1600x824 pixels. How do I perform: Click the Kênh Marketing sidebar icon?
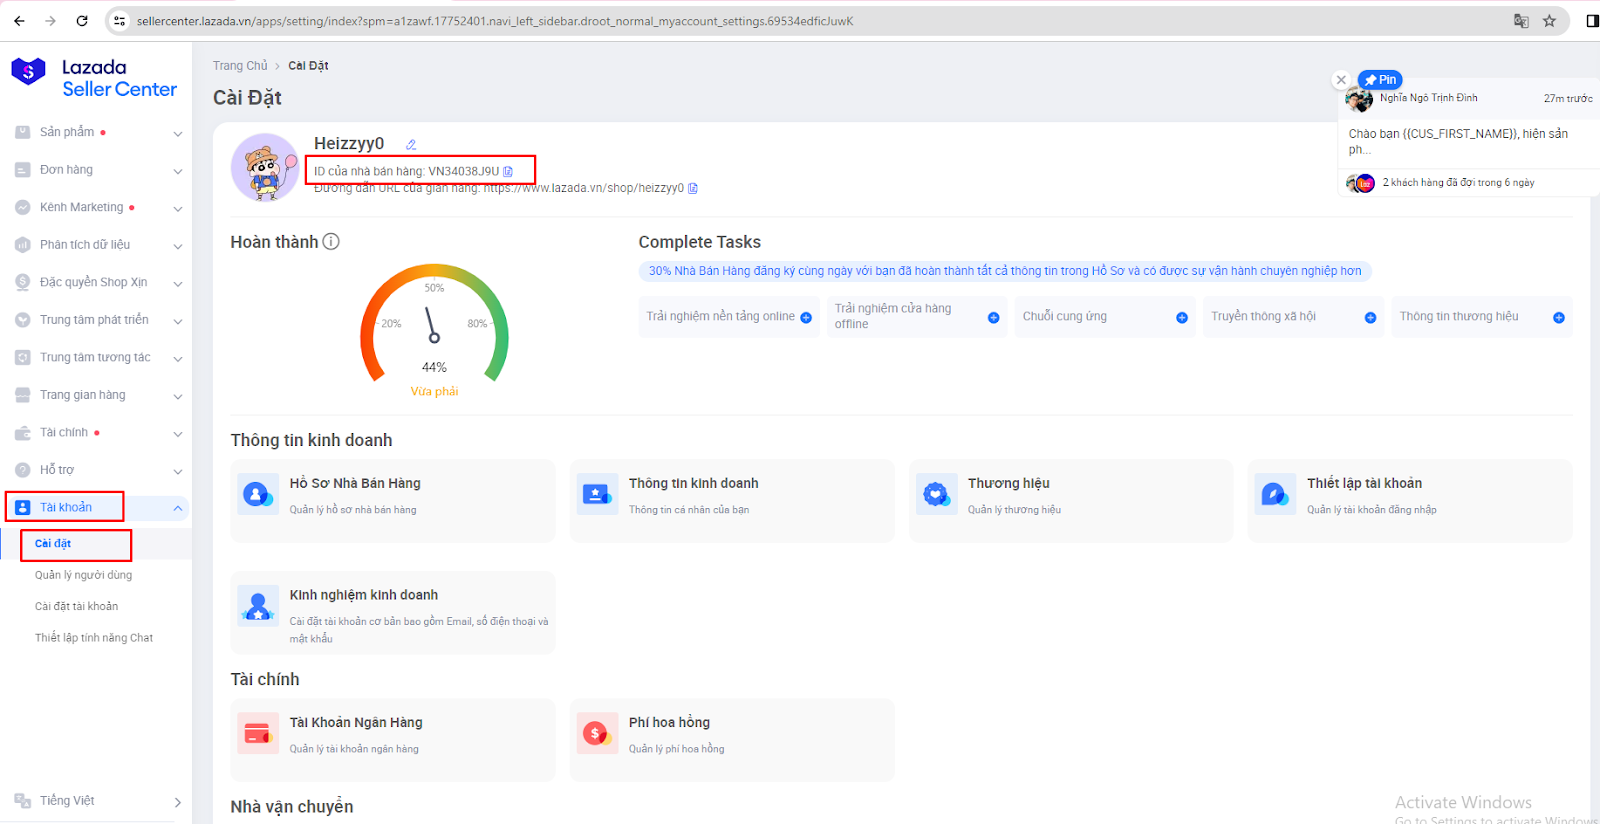(x=23, y=207)
